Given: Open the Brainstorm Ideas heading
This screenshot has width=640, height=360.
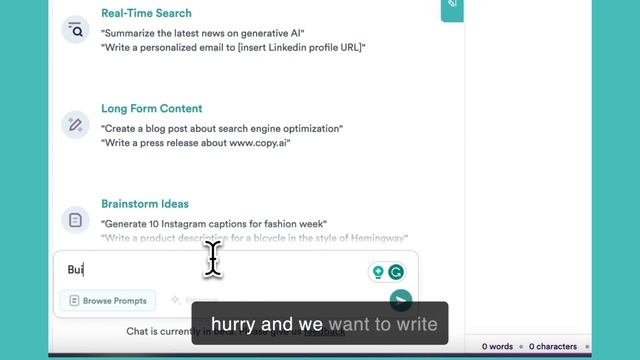Looking at the screenshot, I should [145, 204].
